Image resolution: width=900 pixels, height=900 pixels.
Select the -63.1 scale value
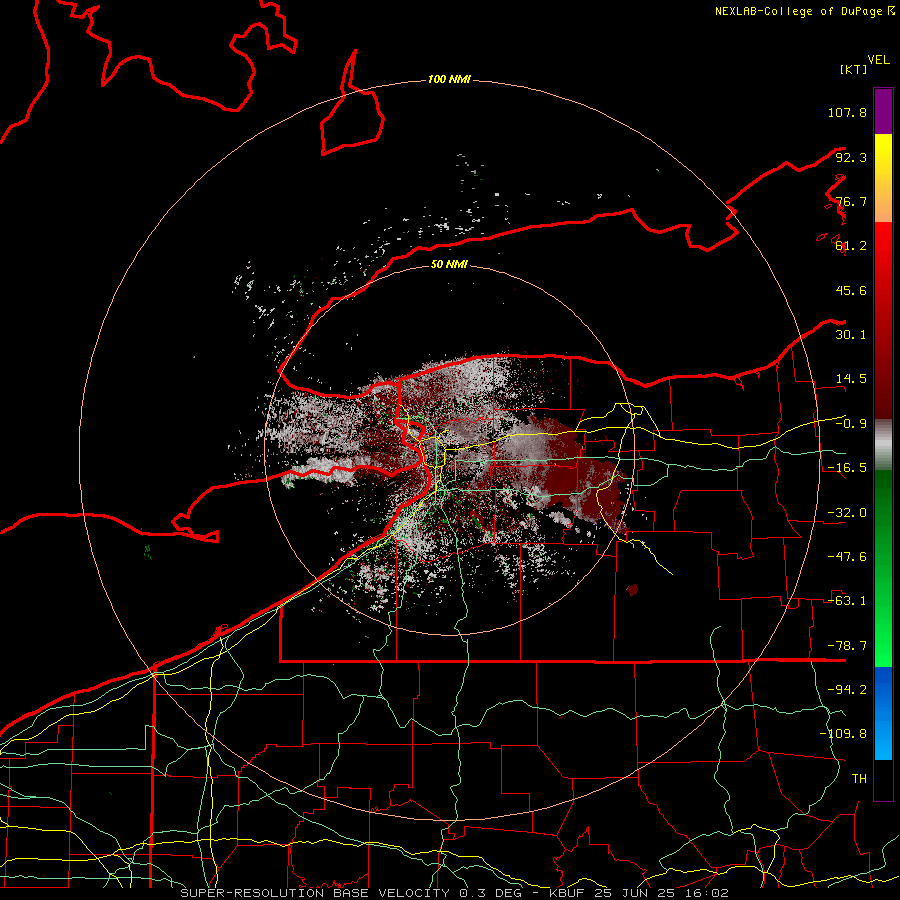point(847,601)
